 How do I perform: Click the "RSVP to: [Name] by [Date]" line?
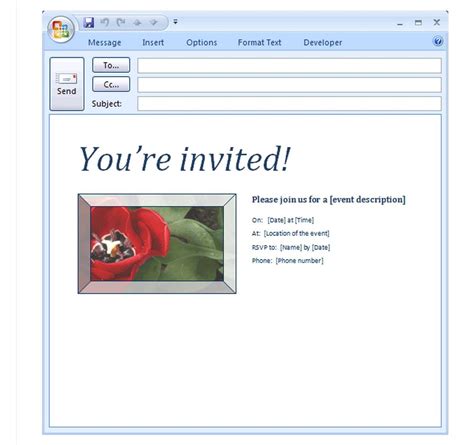(291, 247)
